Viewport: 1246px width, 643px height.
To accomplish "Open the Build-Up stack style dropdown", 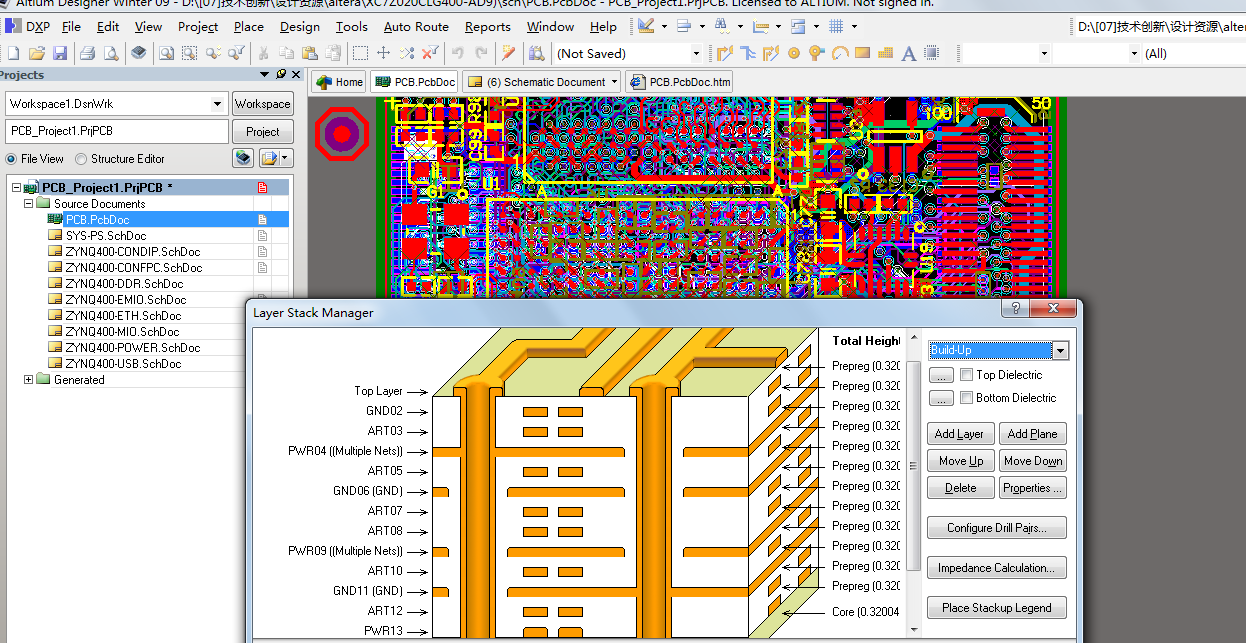I will tap(1060, 350).
